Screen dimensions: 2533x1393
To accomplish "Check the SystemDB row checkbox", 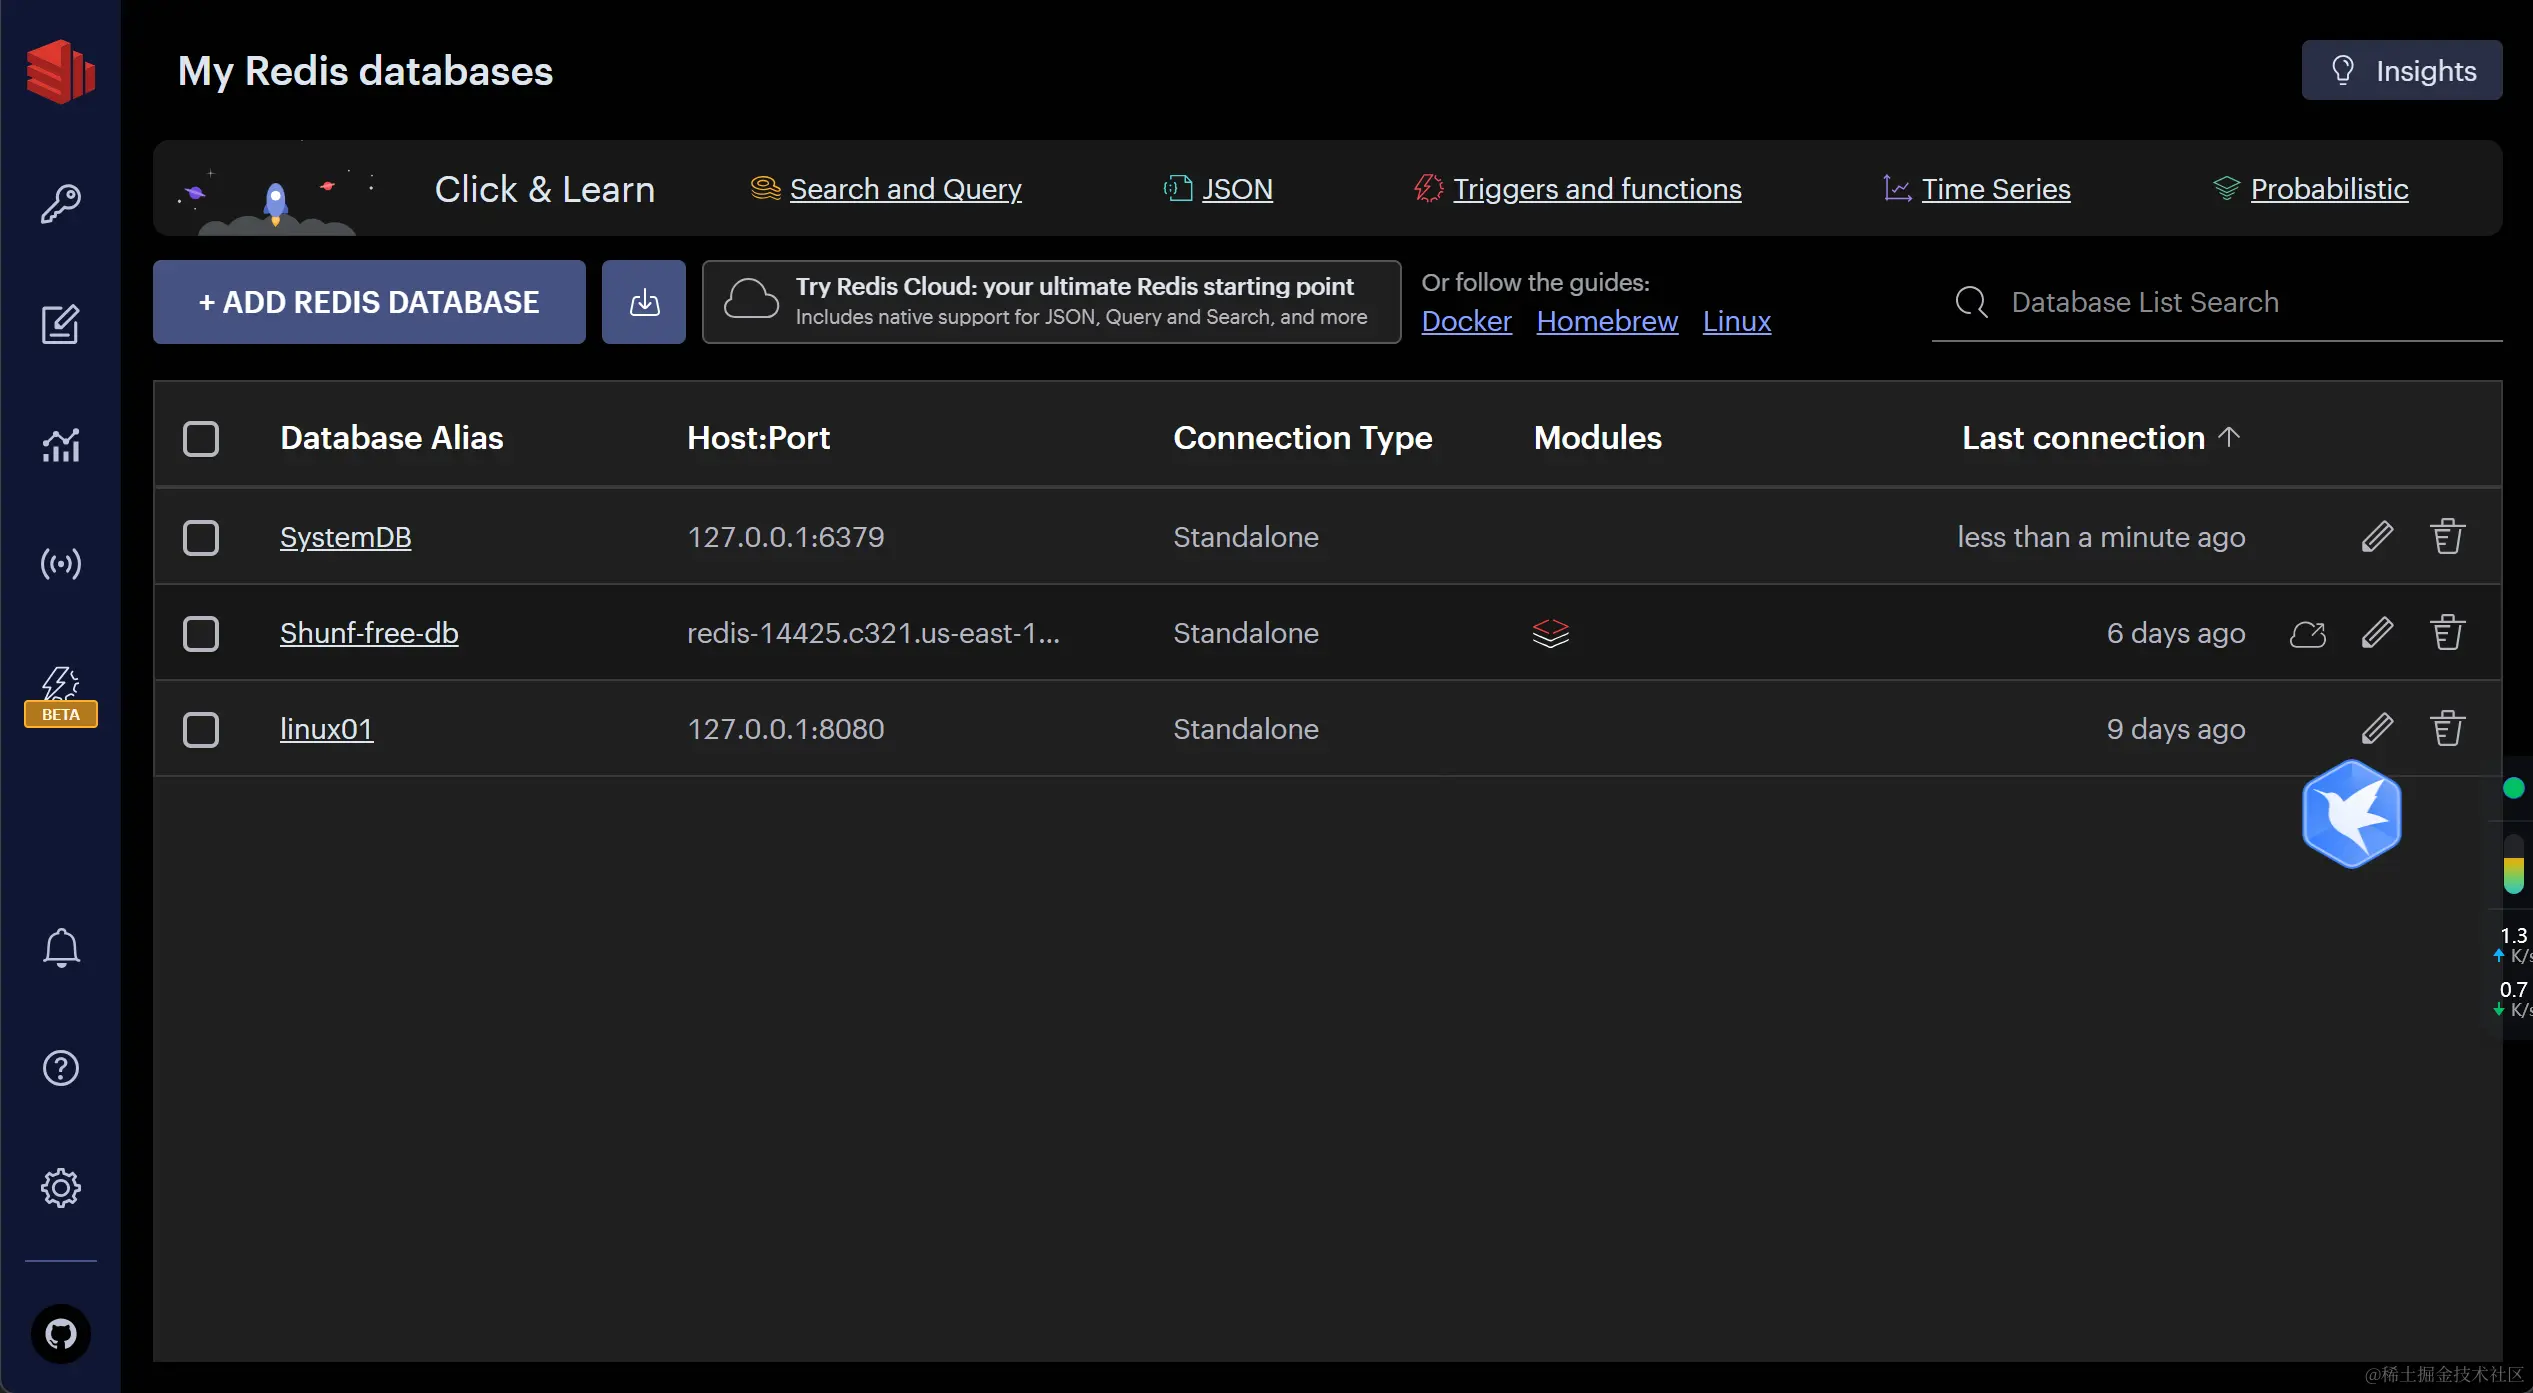I will (x=201, y=537).
